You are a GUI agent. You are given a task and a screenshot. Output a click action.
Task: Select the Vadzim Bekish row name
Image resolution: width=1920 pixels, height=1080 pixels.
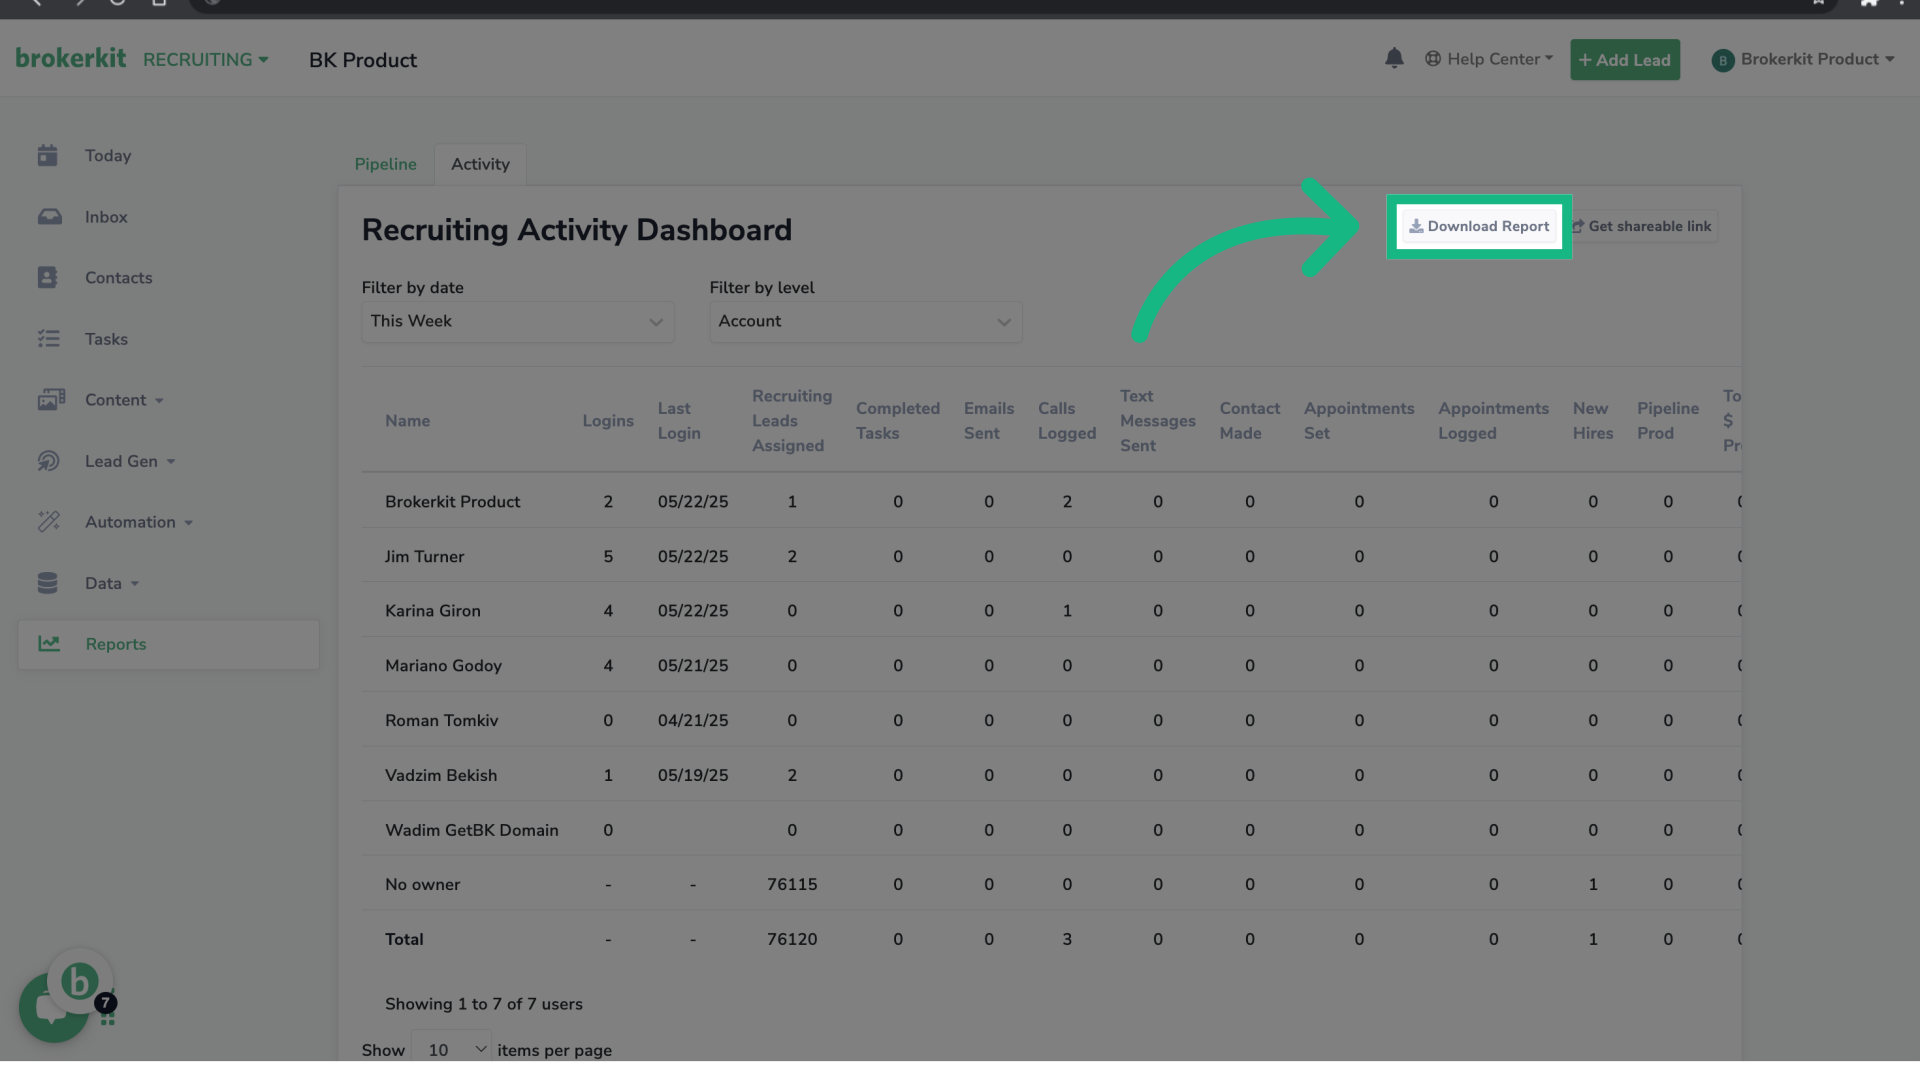[441, 776]
